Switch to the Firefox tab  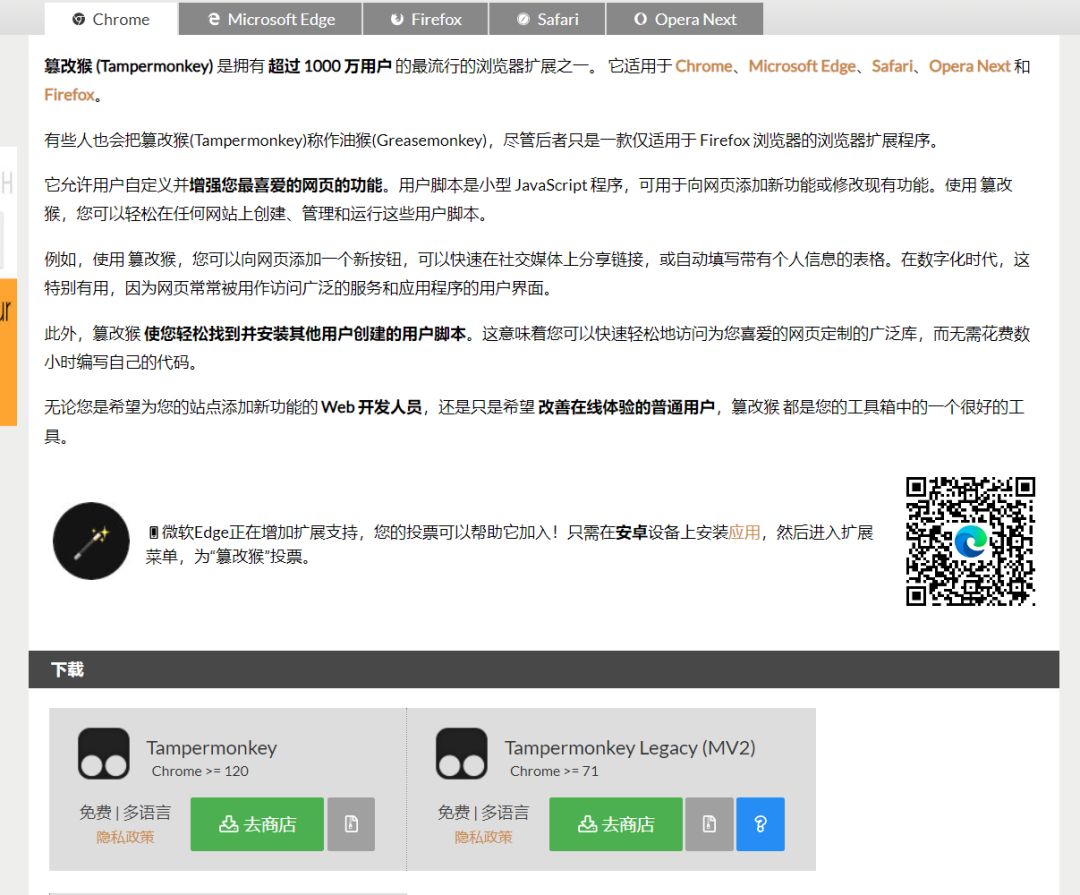[426, 19]
